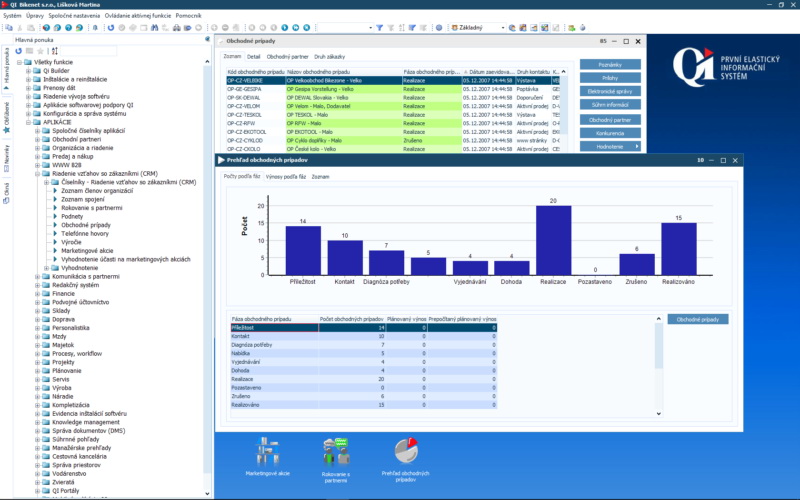This screenshot has width=800, height=500.
Task: Click the round globe icon before Základný dropdown
Action: [439, 28]
